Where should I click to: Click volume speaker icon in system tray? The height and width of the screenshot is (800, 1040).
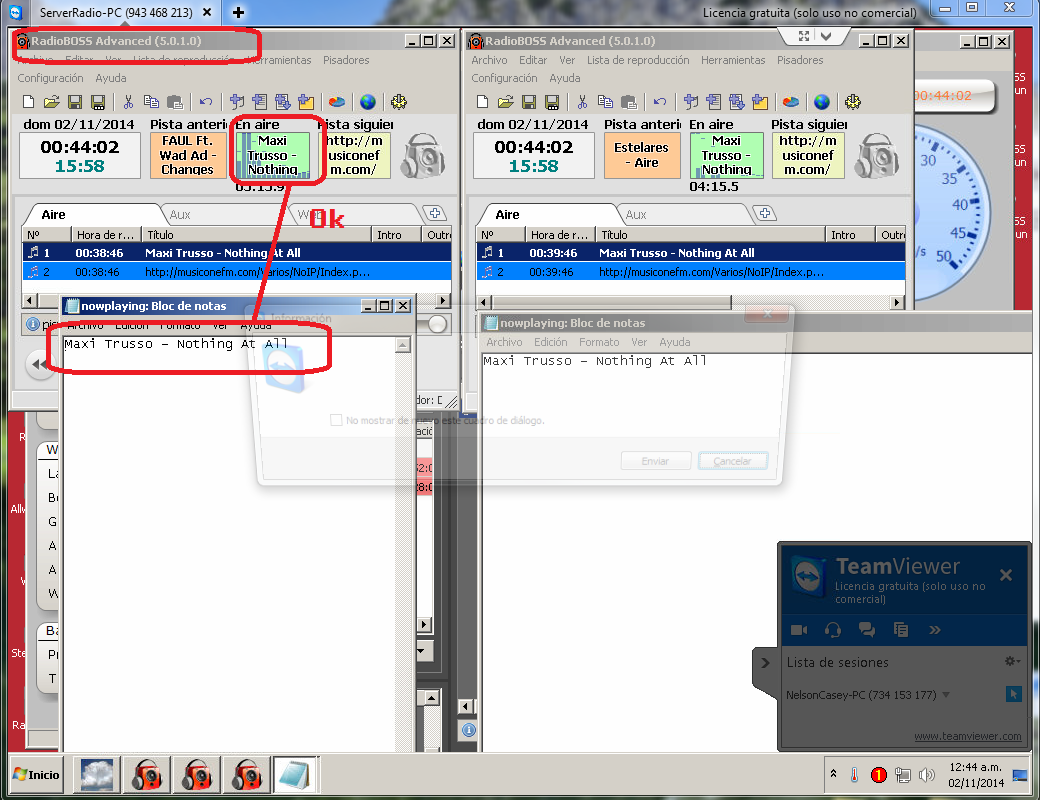[927, 774]
